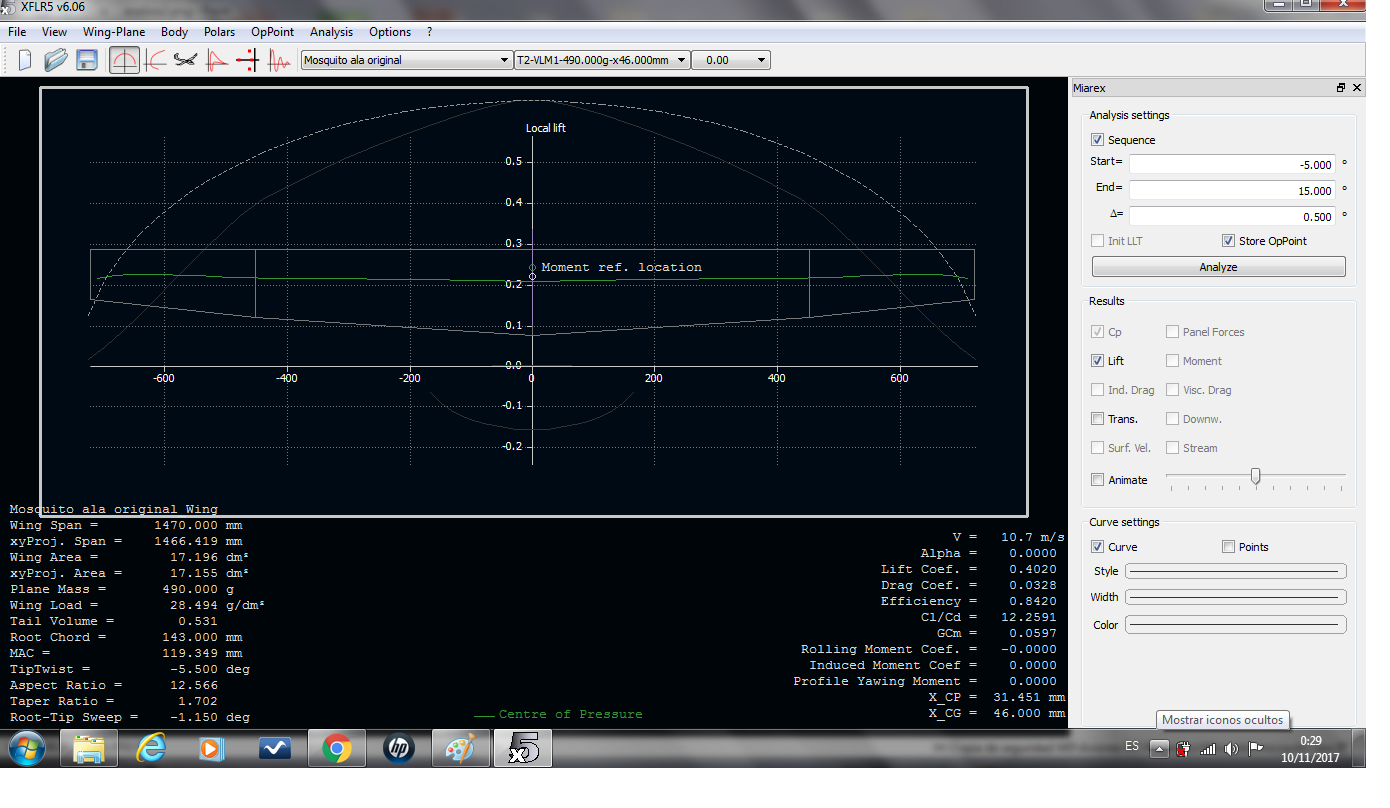Open the stability time response view icon
The image size is (1390, 808).
279,60
